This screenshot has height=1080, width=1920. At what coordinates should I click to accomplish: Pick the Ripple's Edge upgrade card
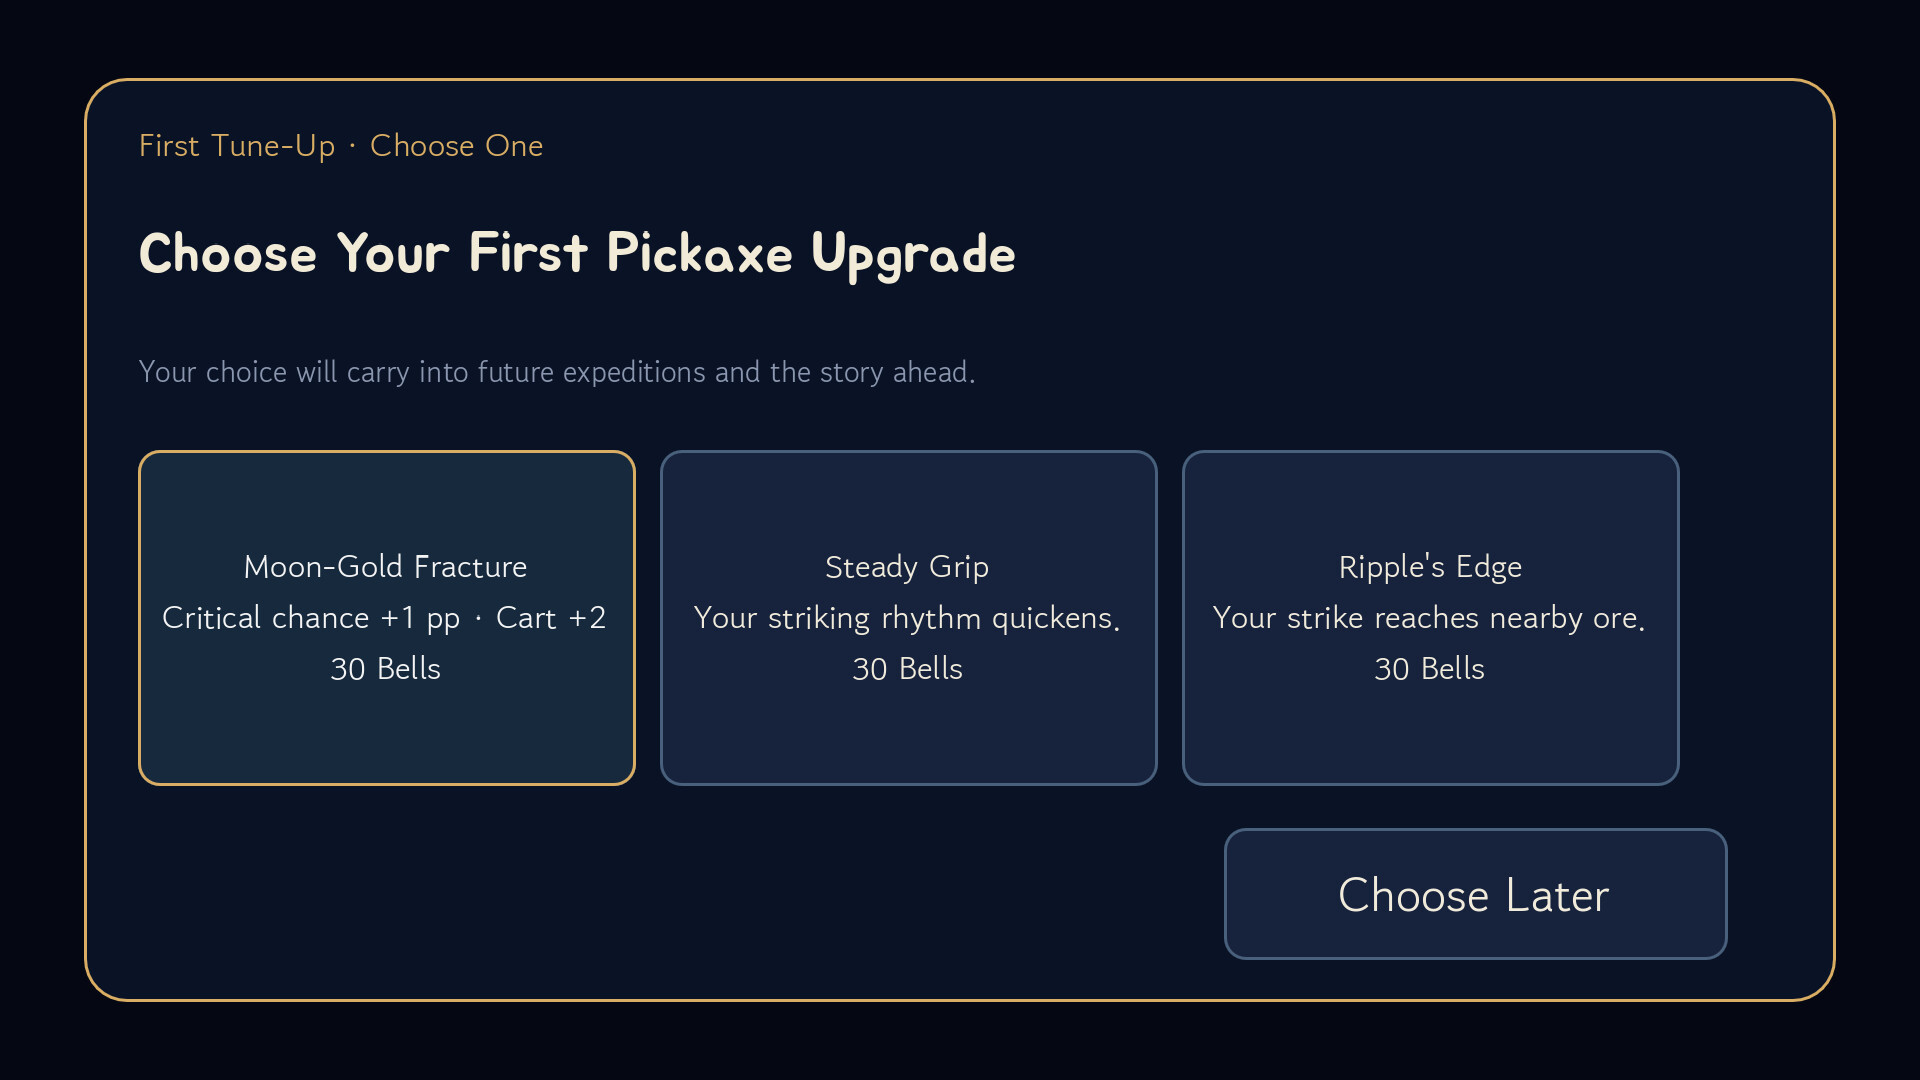pyautogui.click(x=1431, y=618)
